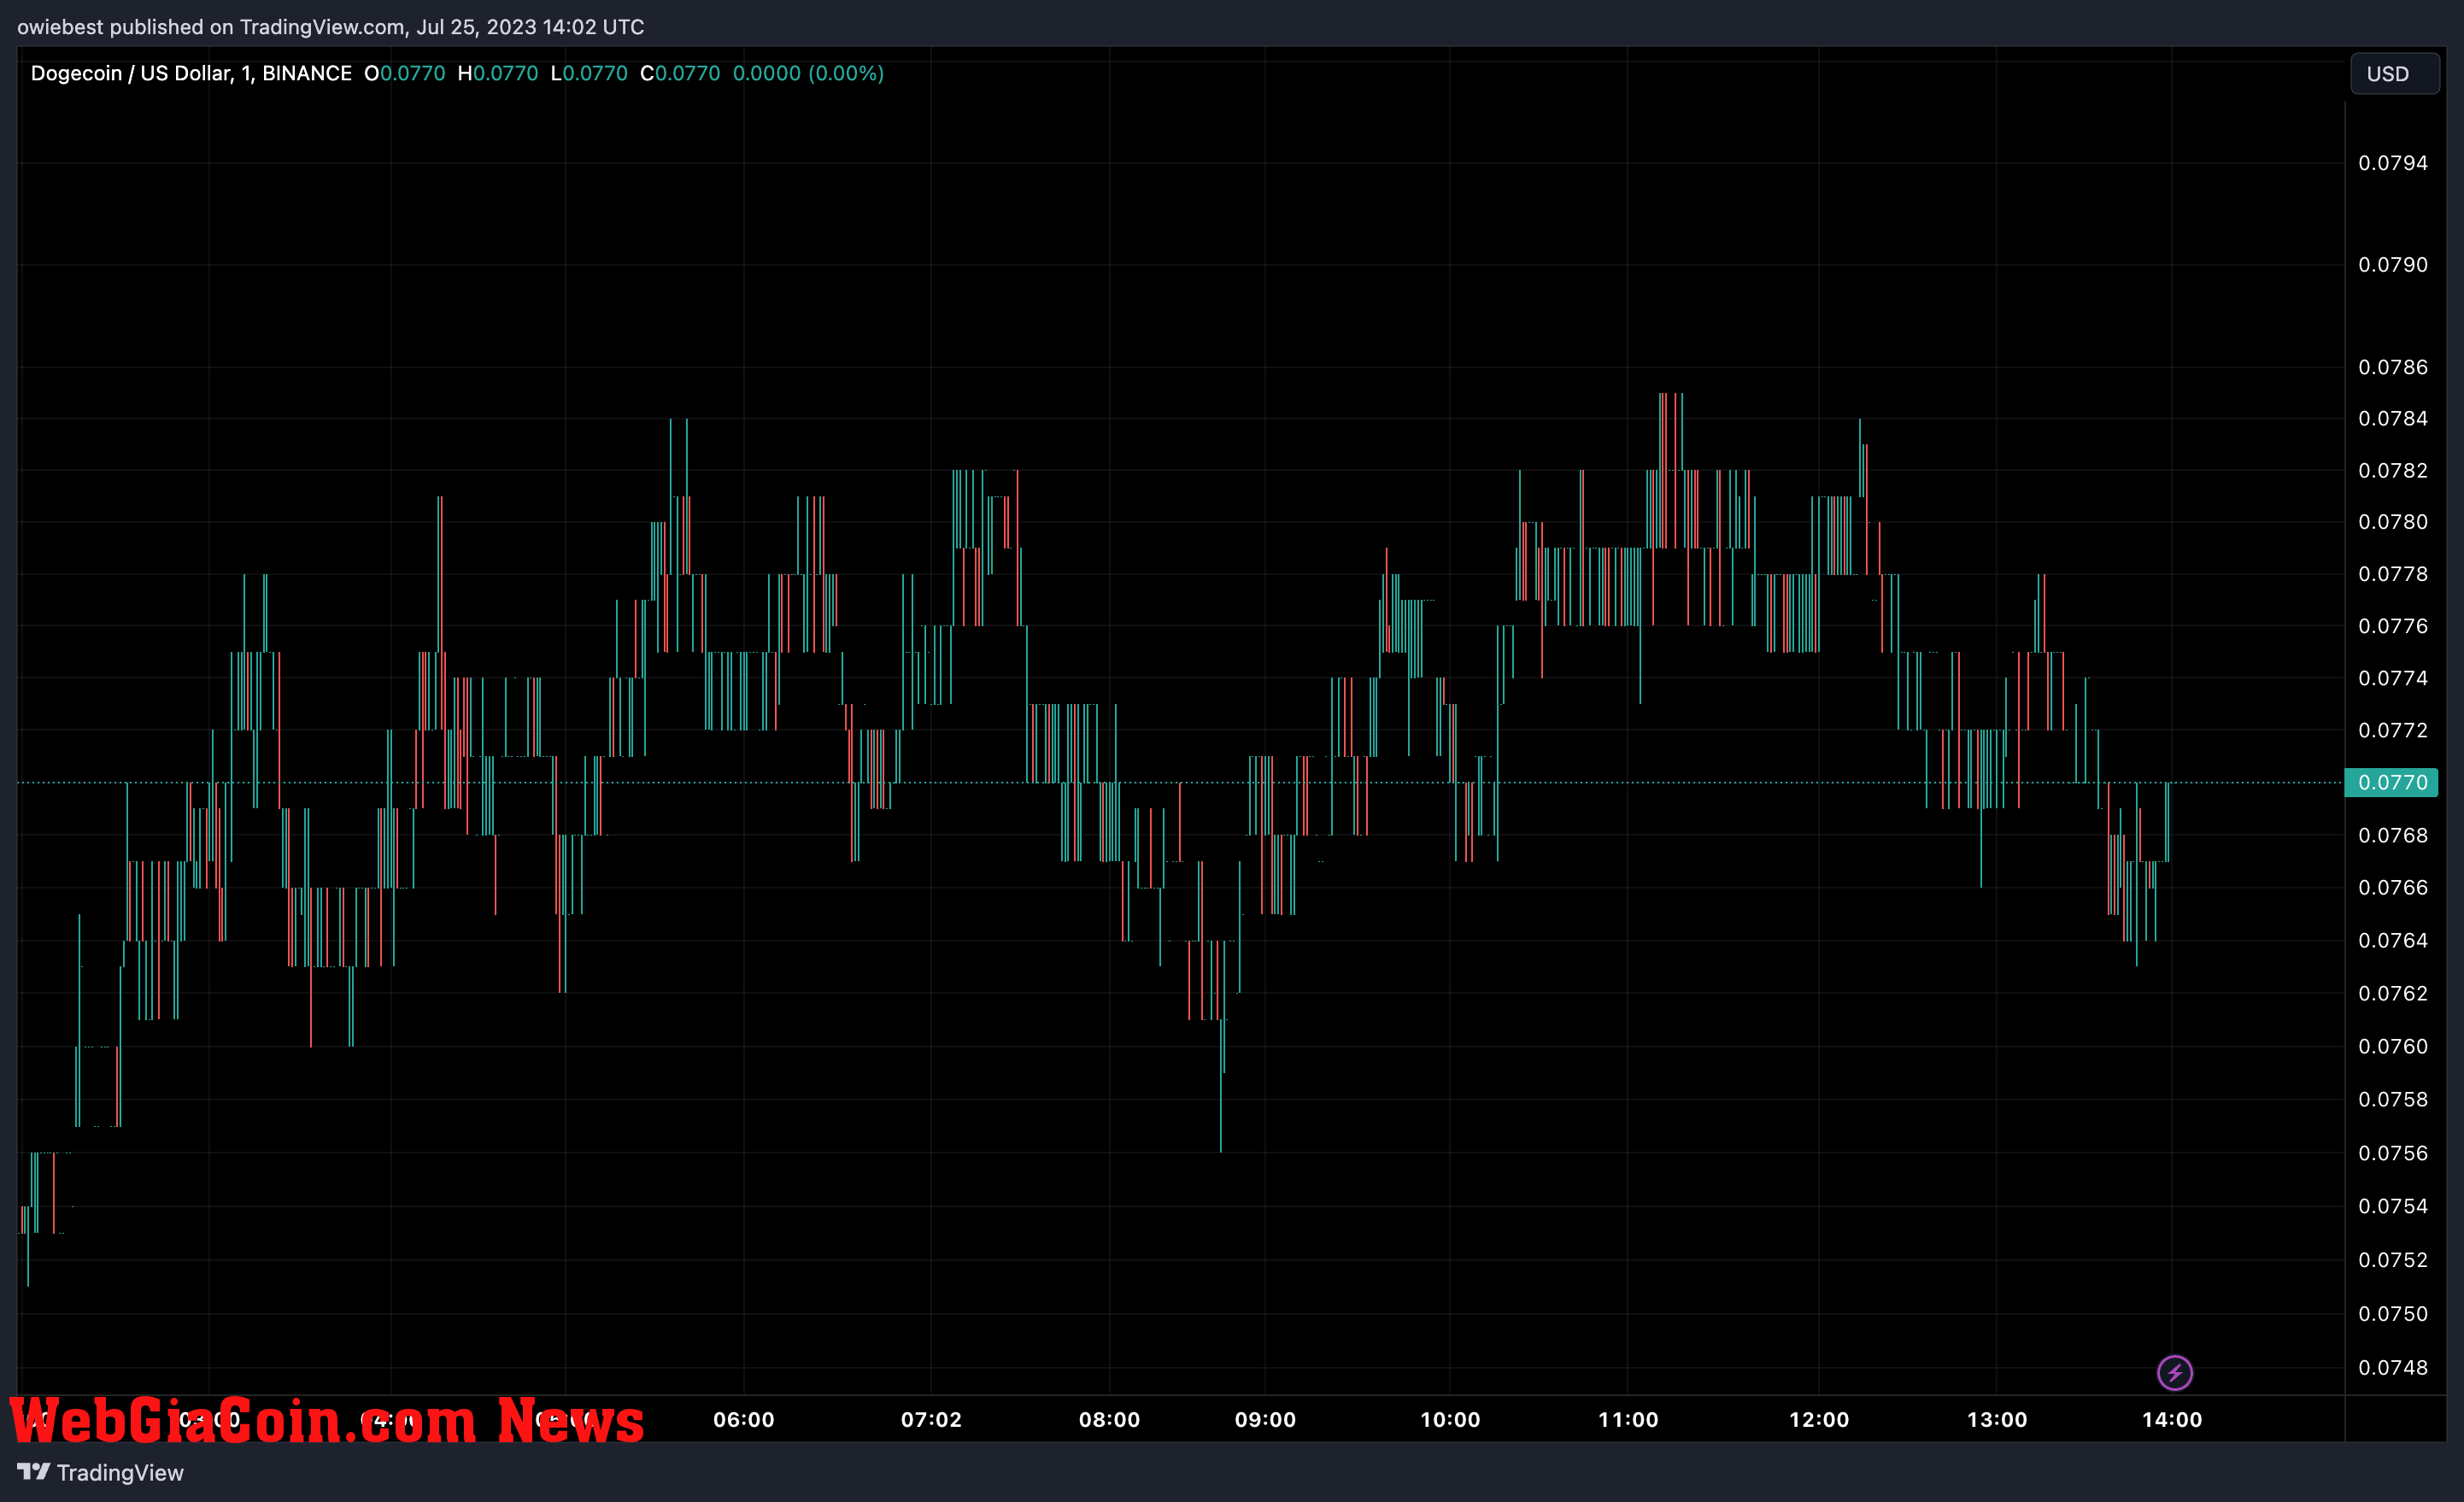Click the 0.0772 price axis label
2464x1502 pixels.
tap(2392, 730)
